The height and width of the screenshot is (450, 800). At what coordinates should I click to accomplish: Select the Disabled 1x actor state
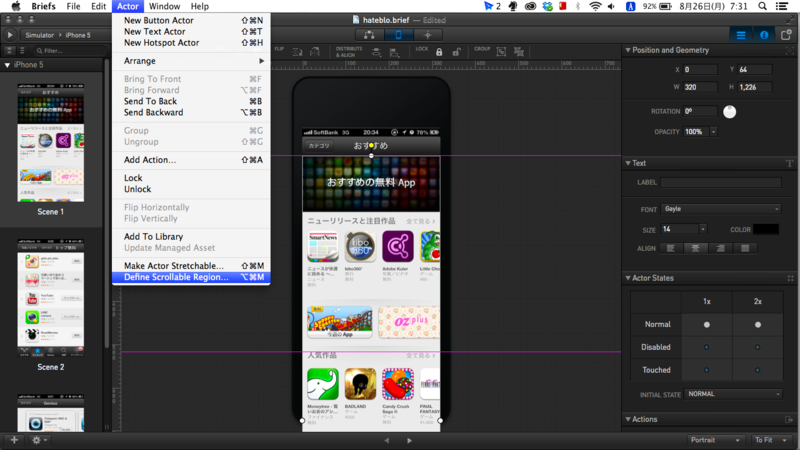[x=707, y=347]
